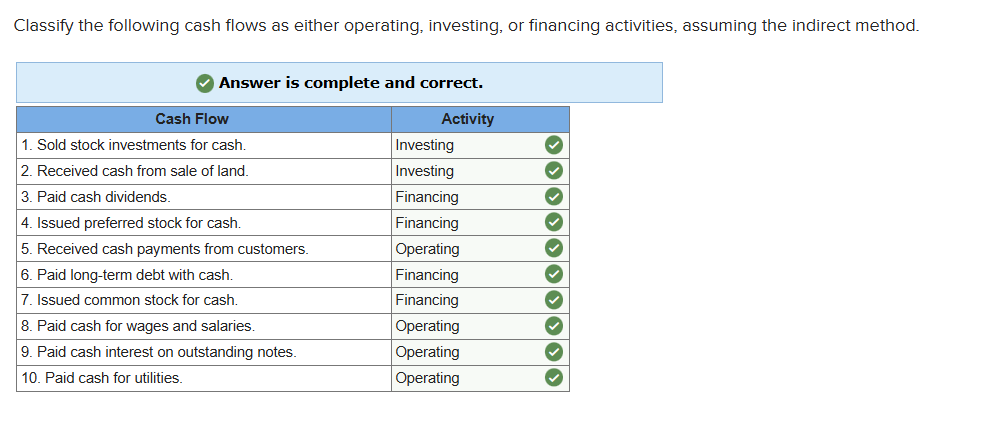Click the 'Paid cash for utilities' cell
The height and width of the screenshot is (435, 1002).
coord(204,378)
